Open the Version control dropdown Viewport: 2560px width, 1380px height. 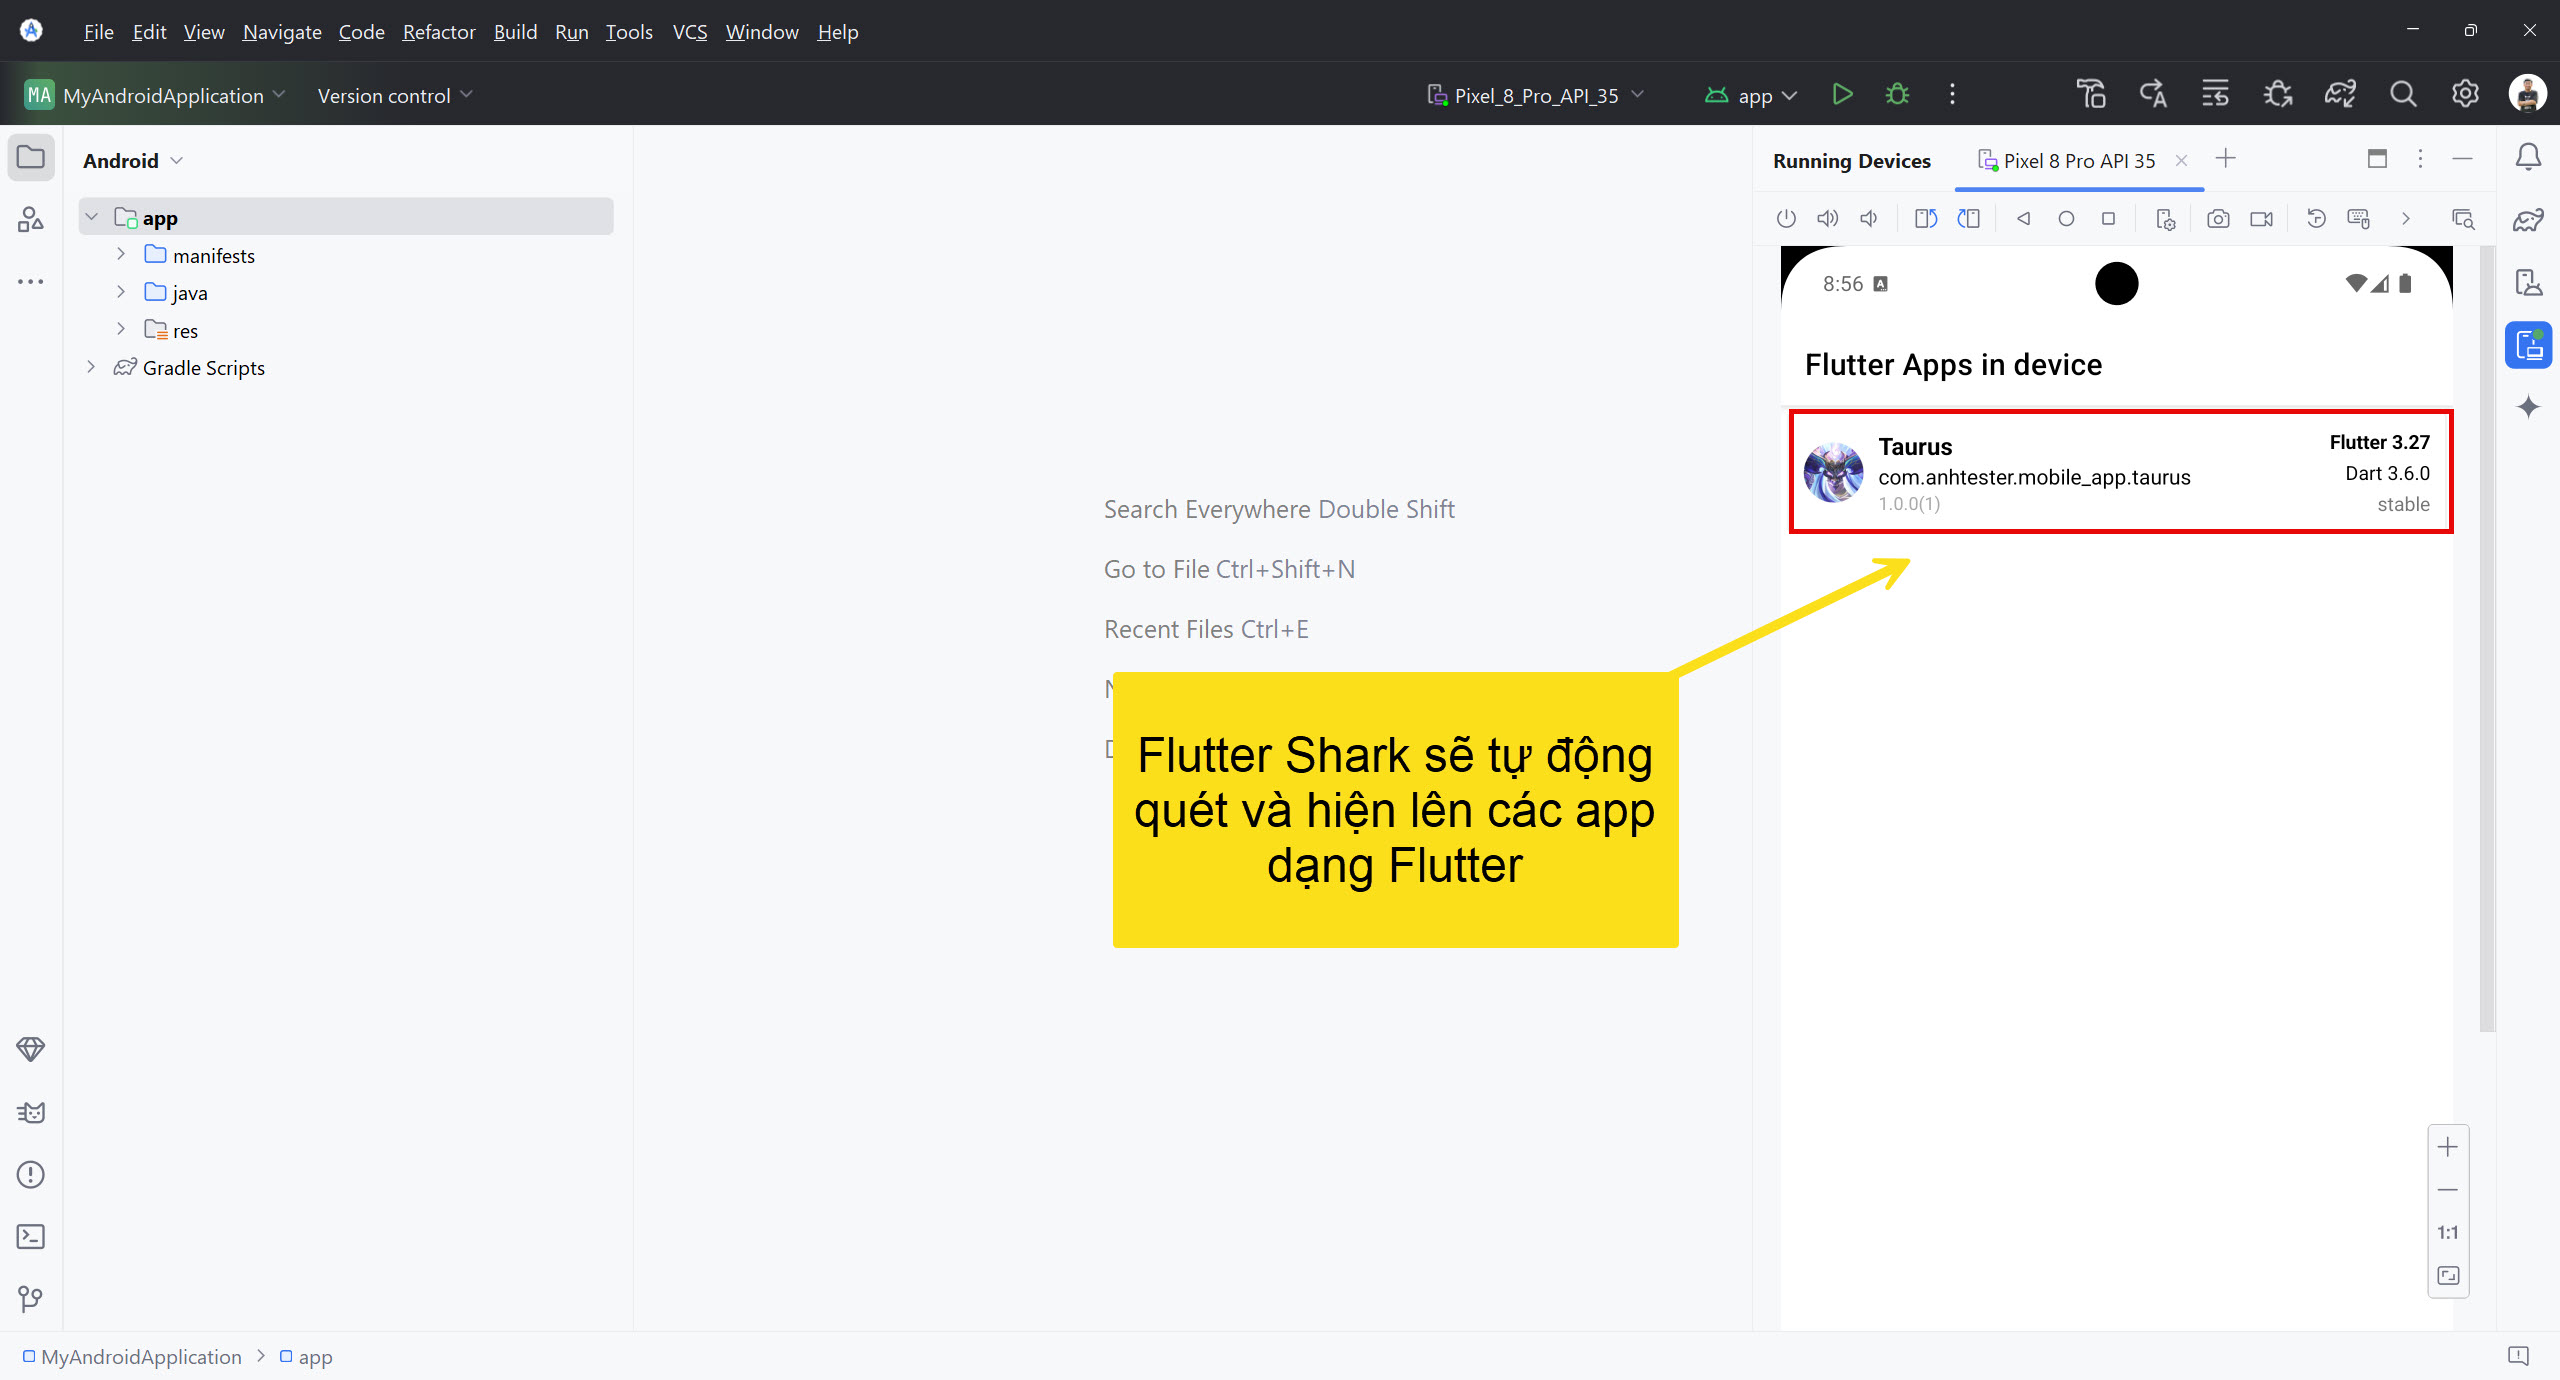pos(395,95)
